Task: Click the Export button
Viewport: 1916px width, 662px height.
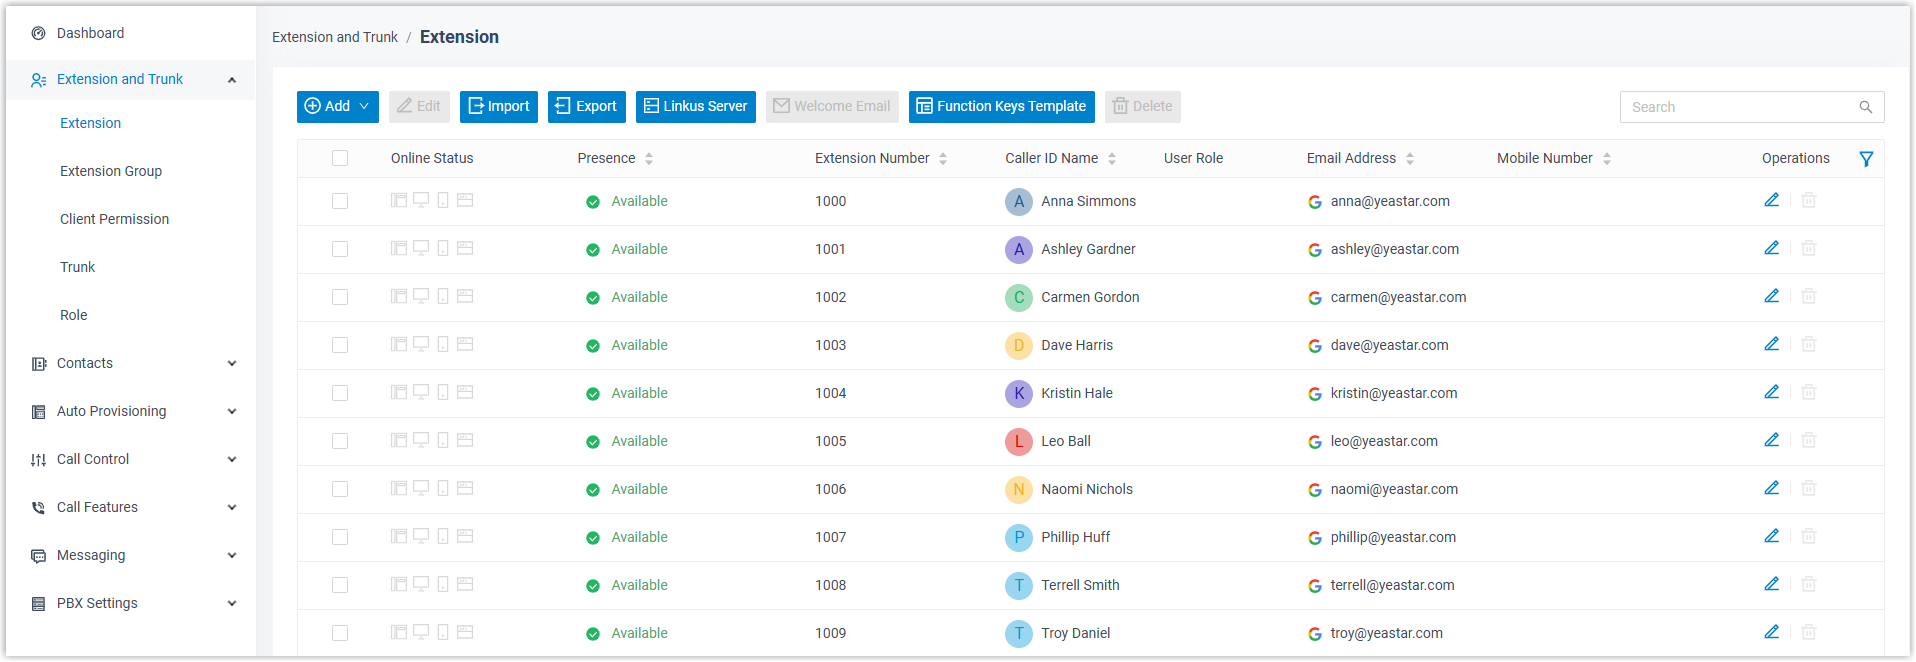Action: (586, 107)
